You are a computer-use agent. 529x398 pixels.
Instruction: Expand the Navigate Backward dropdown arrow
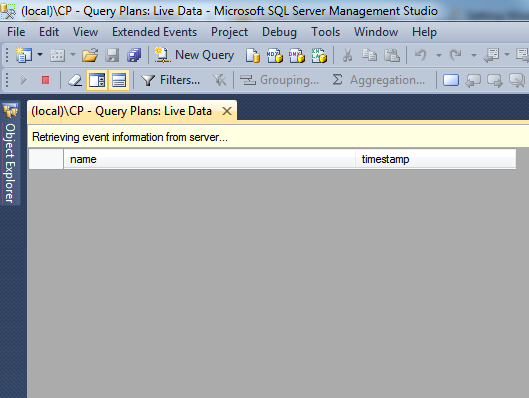[x=507, y=55]
